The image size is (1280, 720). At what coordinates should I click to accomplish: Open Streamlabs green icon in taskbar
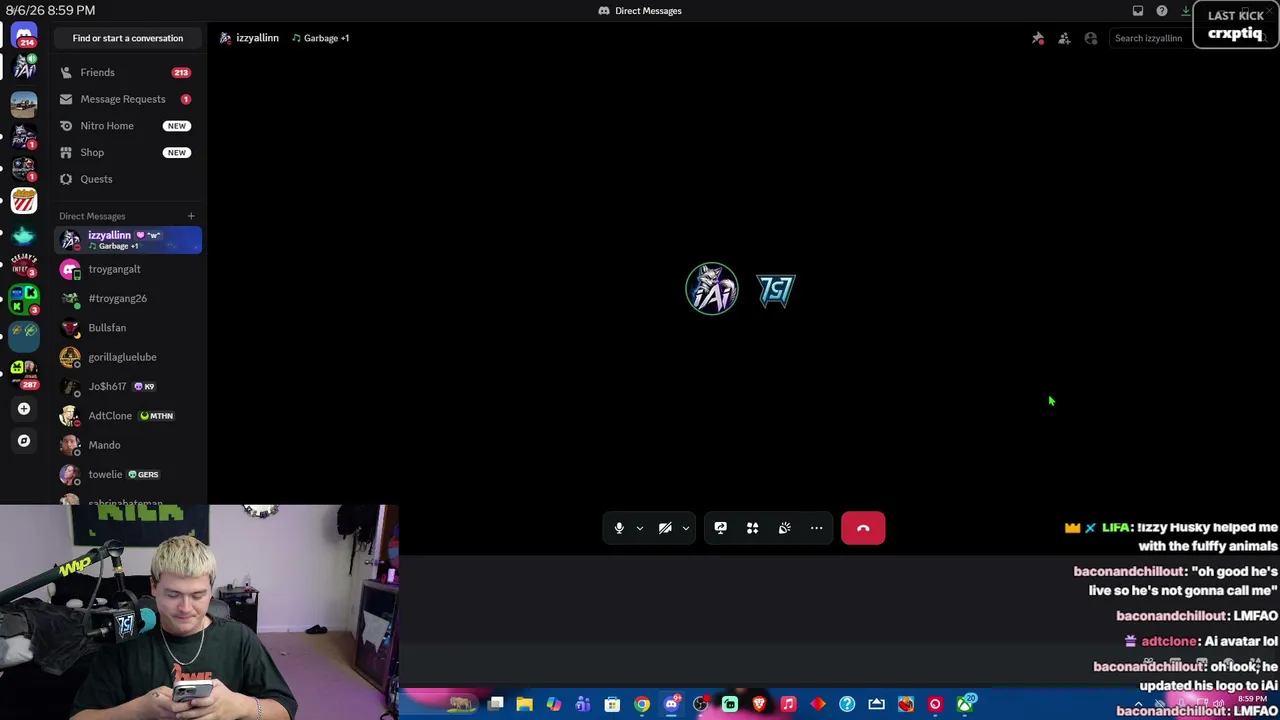pos(730,705)
